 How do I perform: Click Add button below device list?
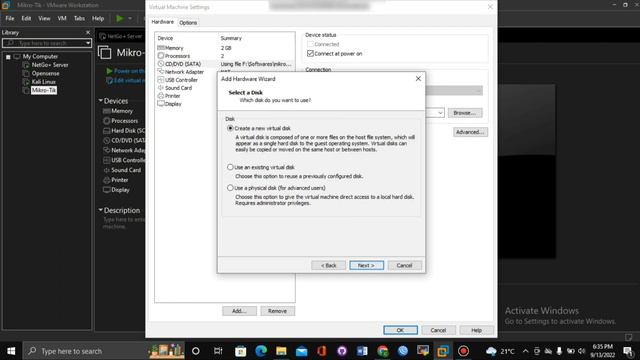point(240,311)
